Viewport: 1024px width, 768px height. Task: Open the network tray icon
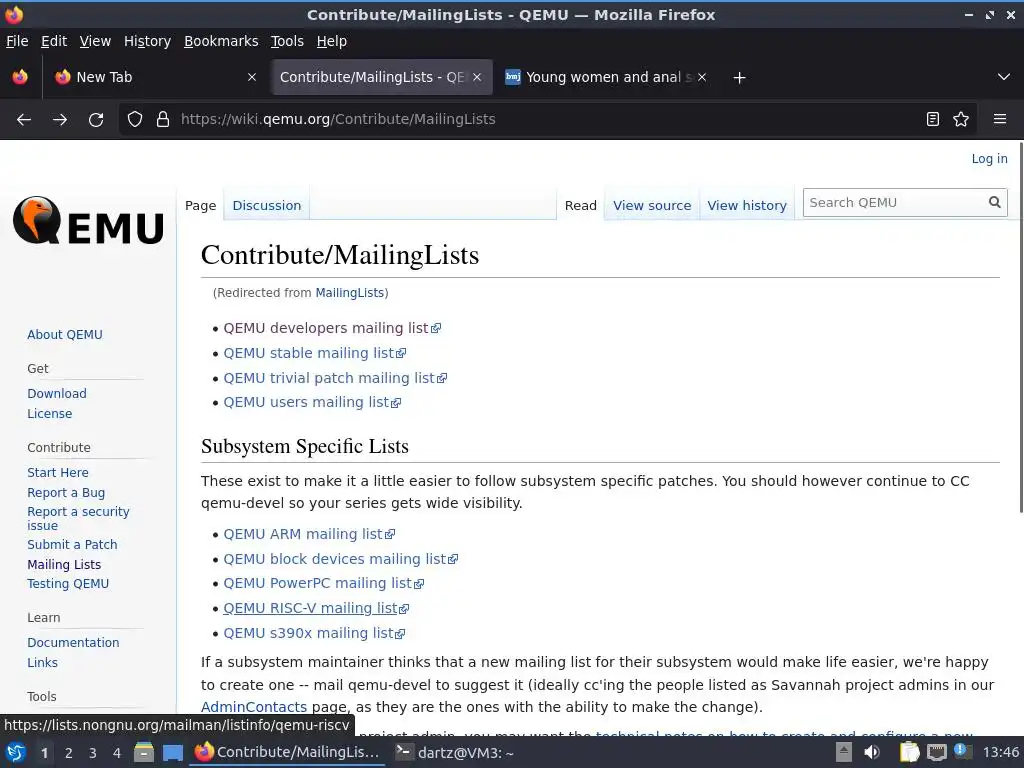point(936,753)
